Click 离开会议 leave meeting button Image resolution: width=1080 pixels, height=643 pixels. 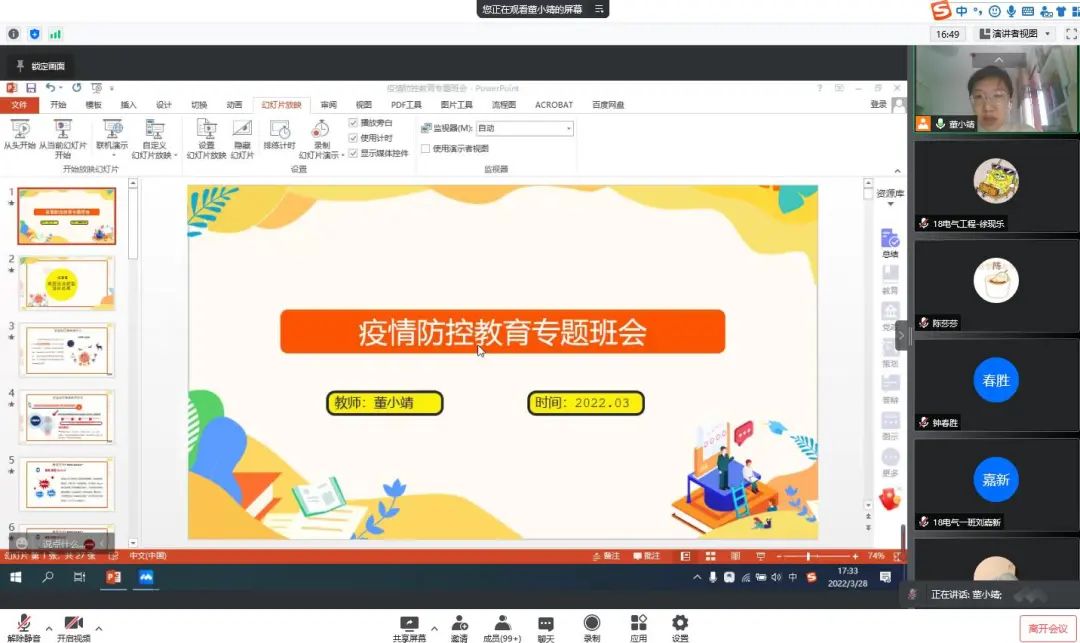pos(1047,628)
